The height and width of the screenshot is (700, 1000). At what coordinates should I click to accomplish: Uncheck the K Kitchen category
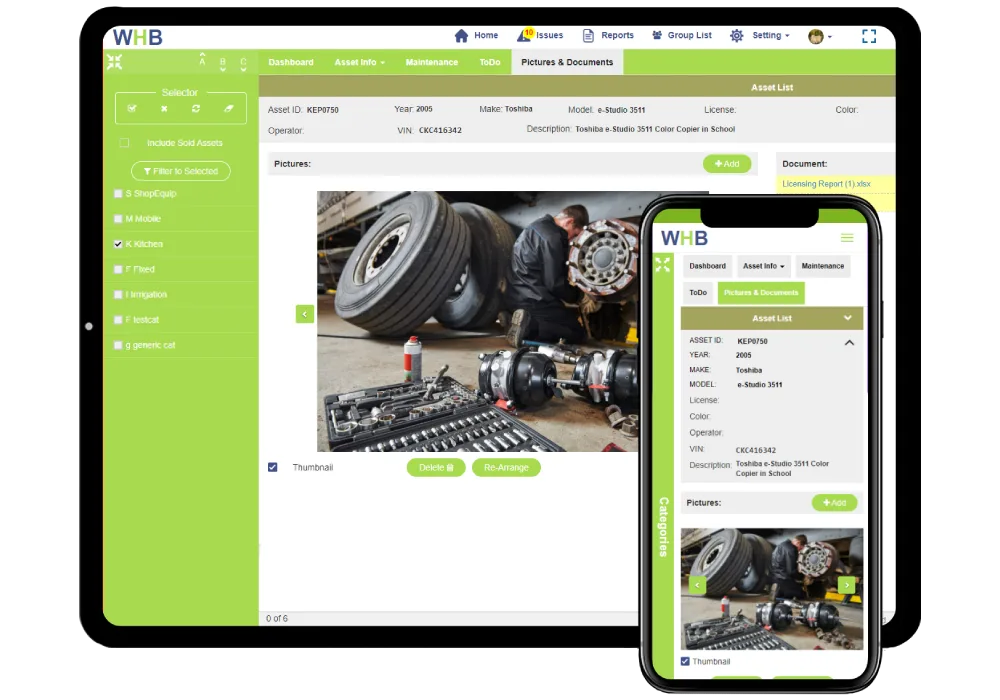tap(117, 243)
